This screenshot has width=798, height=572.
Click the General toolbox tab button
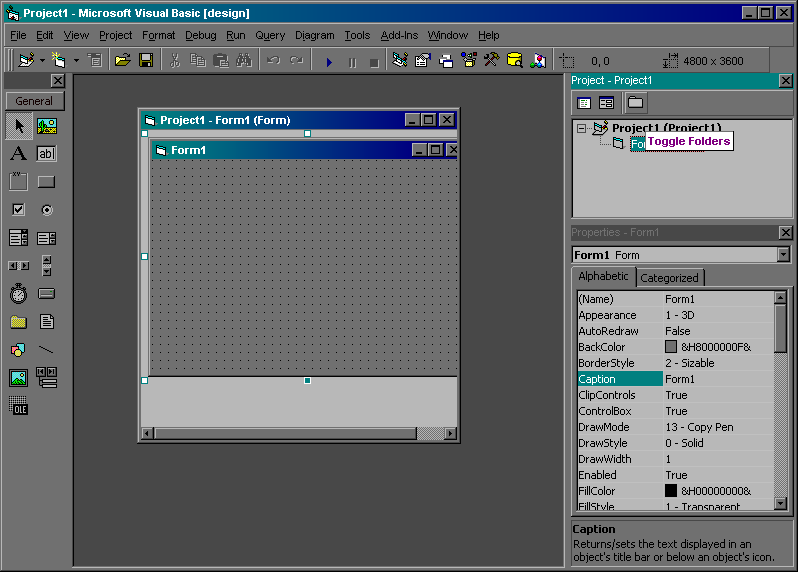[34, 101]
